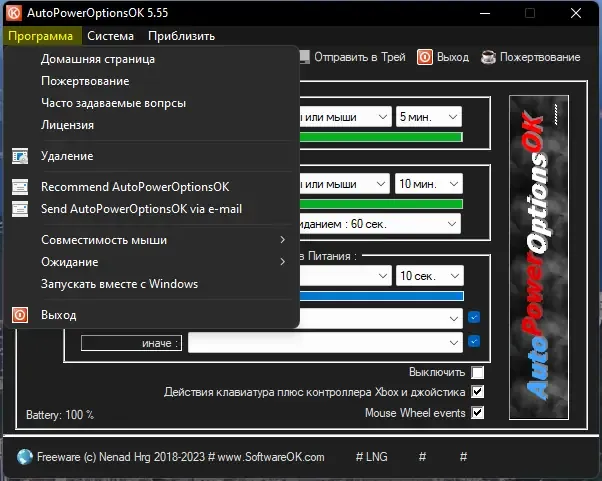Click the Recommend AutoPowerOptionsOK mail icon
The image size is (602, 481).
tap(20, 187)
